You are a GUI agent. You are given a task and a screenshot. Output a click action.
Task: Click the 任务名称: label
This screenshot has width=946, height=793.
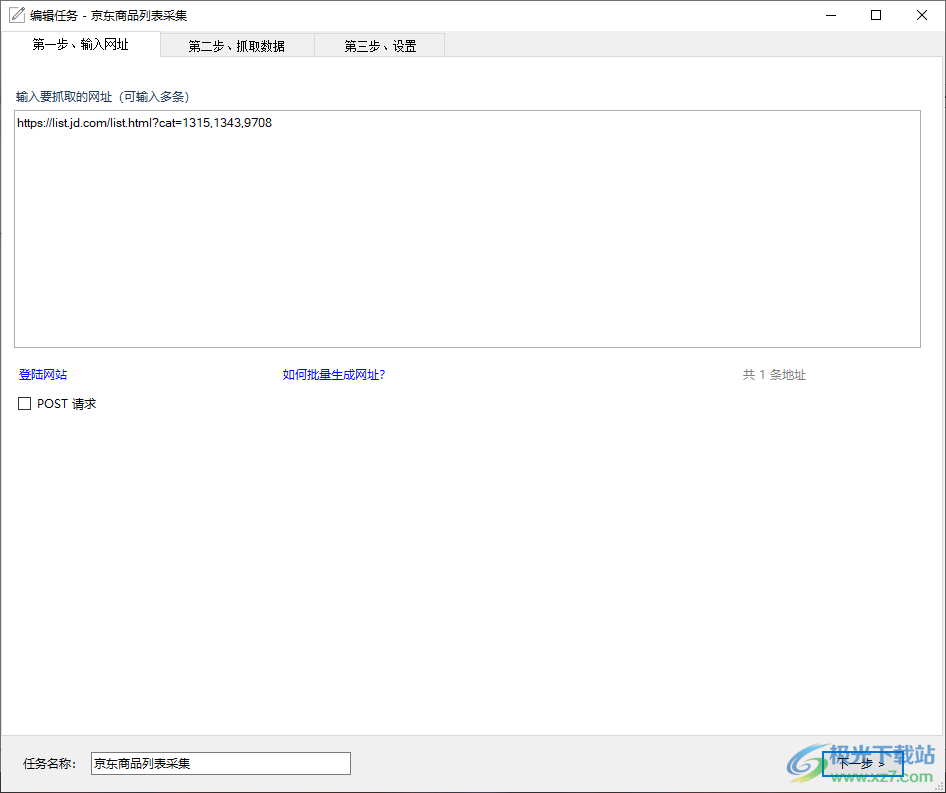[x=49, y=763]
